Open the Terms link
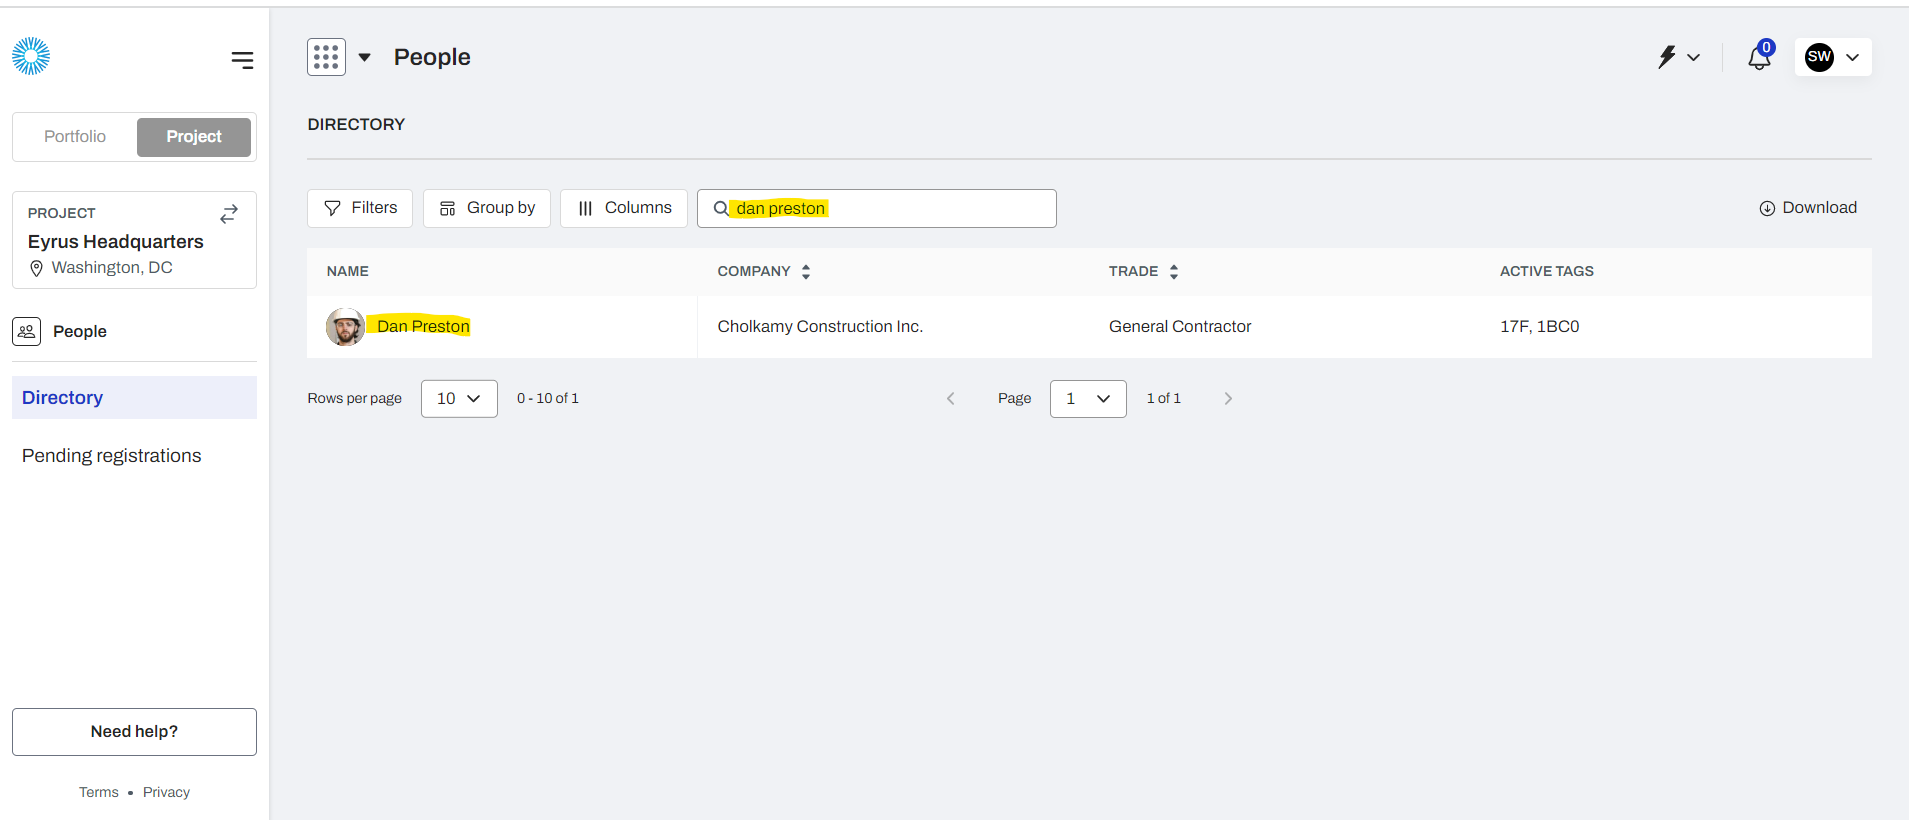 tap(99, 792)
